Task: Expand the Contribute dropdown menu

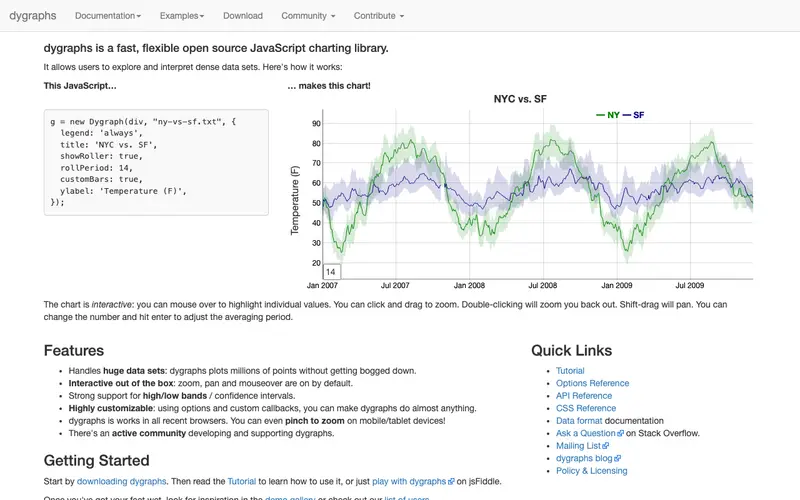Action: click(x=379, y=16)
